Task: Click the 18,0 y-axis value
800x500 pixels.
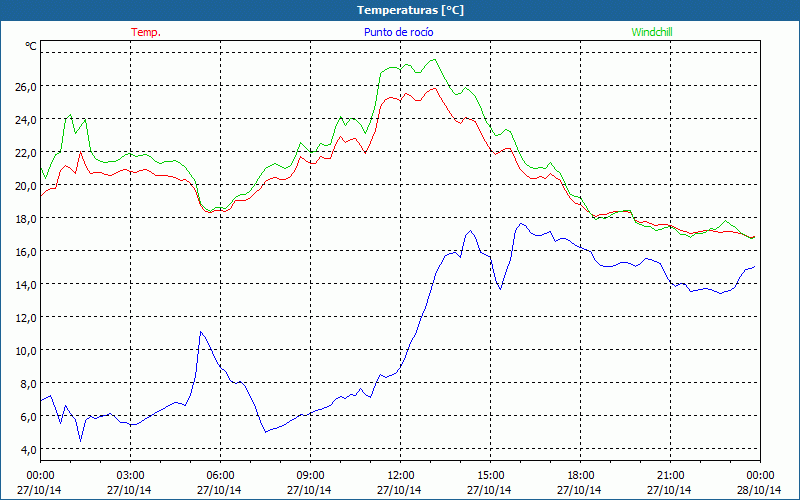Action: pos(26,218)
